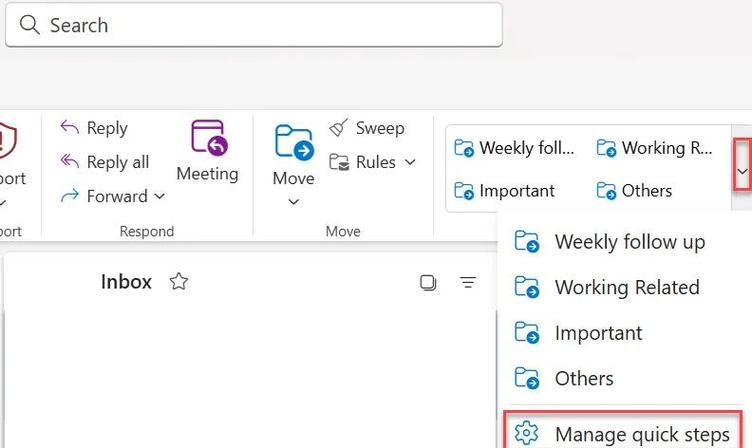Mark Inbox as favorite with star
Image resolution: width=752 pixels, height=448 pixels.
(179, 282)
